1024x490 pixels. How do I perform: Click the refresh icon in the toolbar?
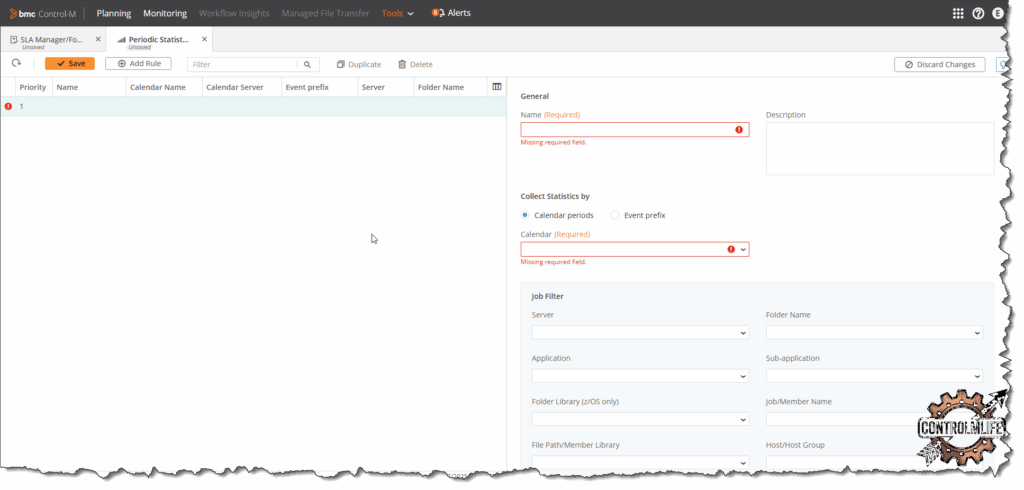16,64
